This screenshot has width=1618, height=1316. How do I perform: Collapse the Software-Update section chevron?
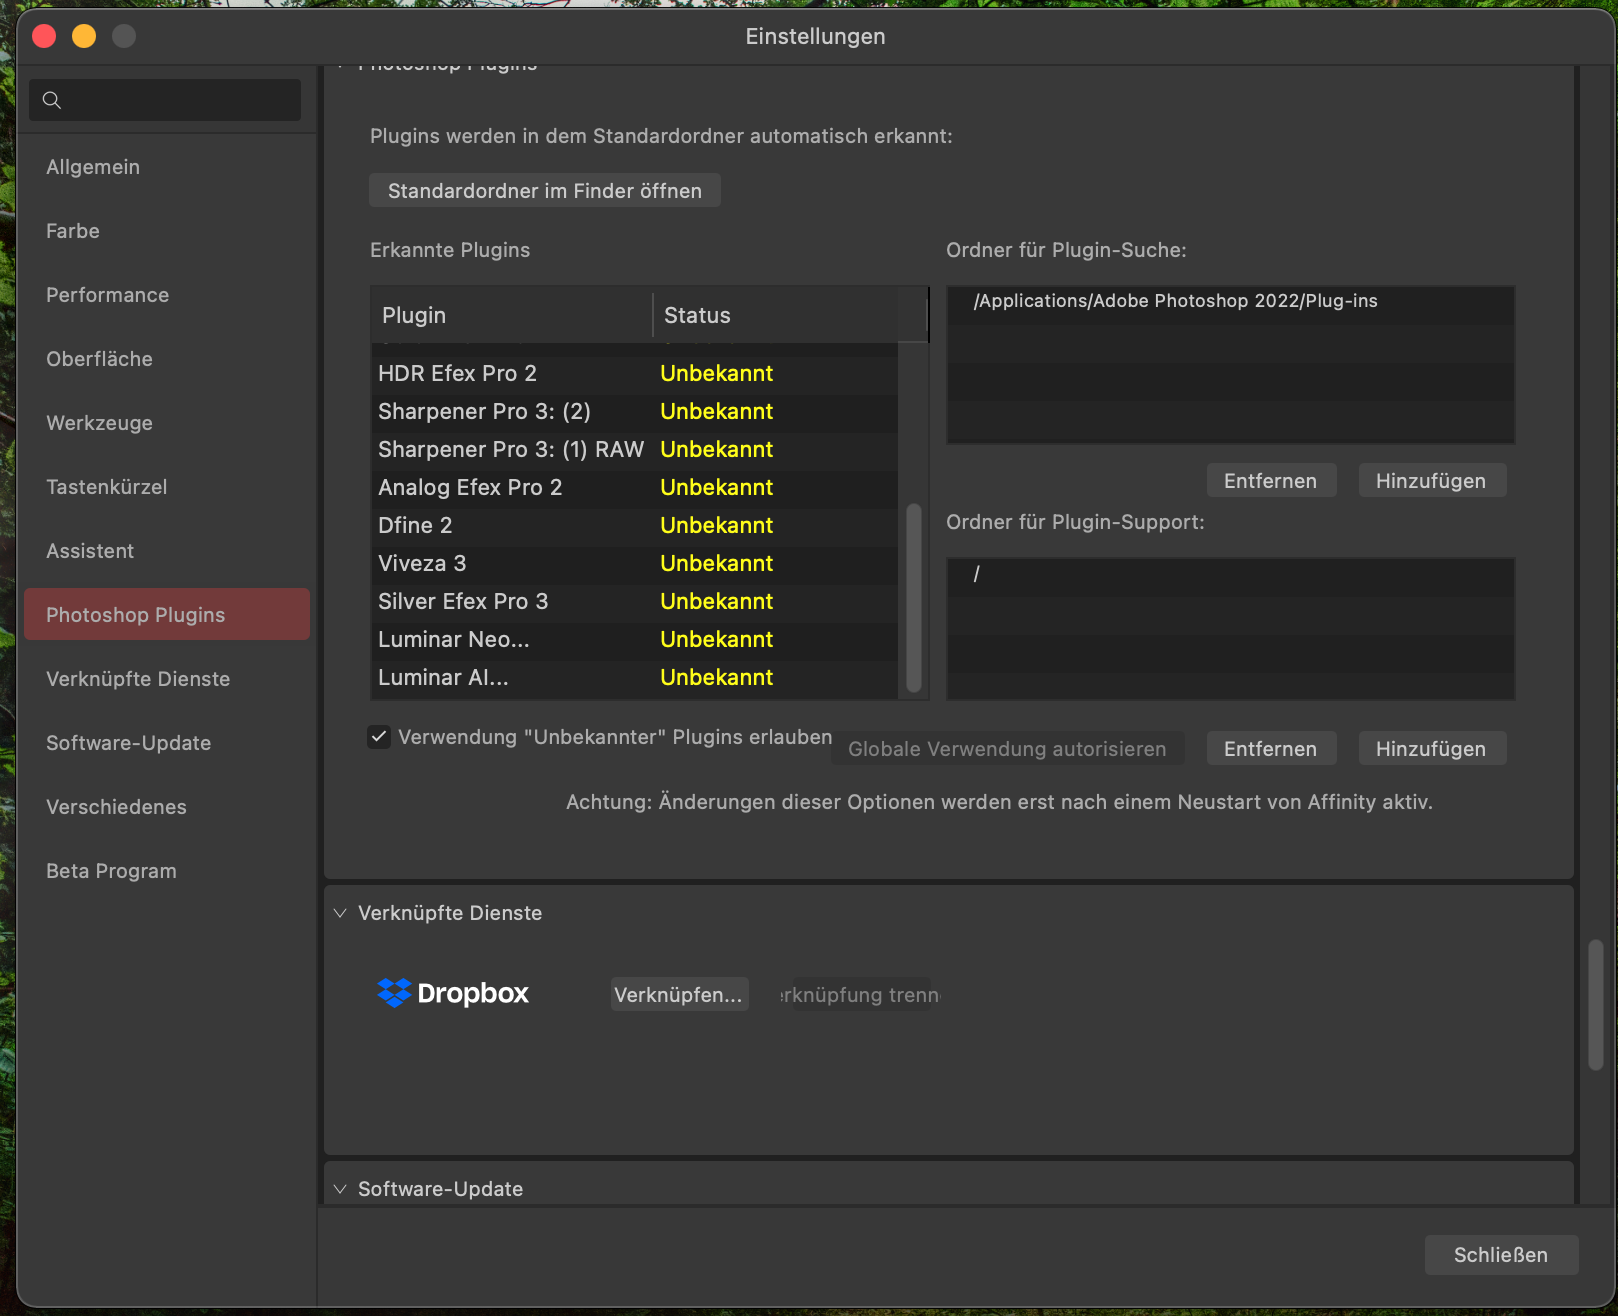coord(340,1189)
